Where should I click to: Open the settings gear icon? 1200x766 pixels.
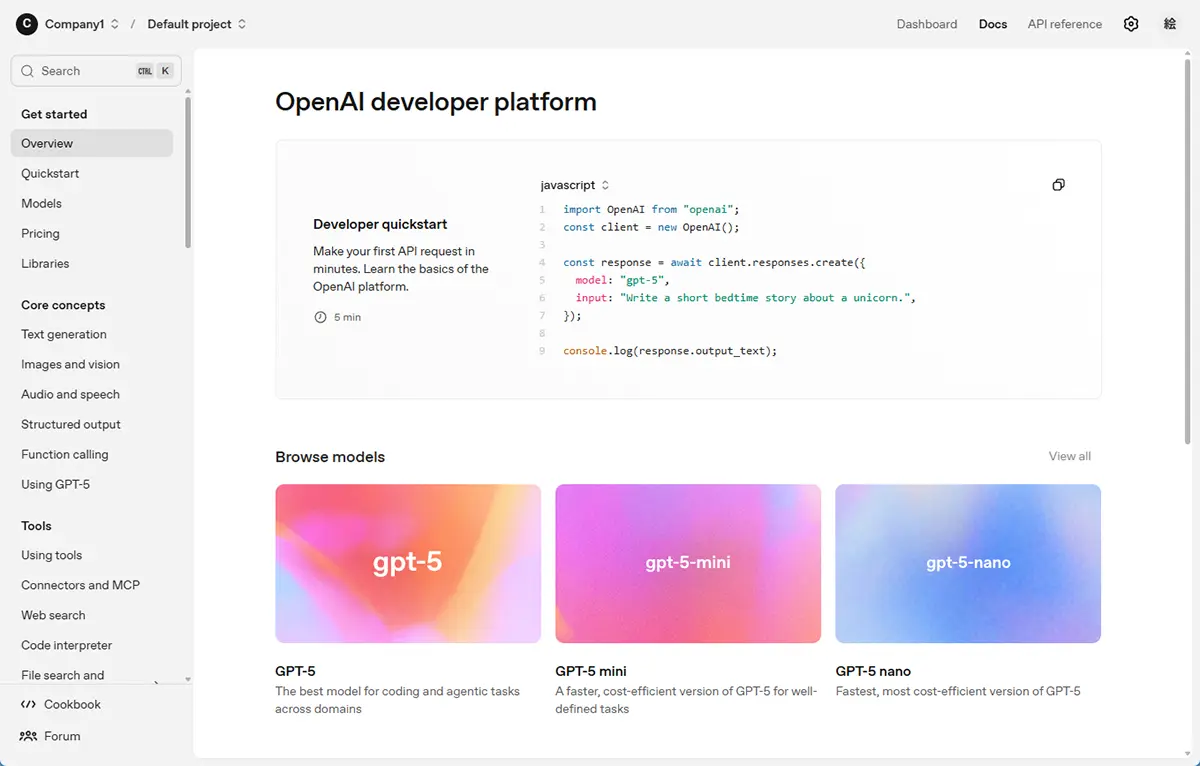click(1131, 24)
